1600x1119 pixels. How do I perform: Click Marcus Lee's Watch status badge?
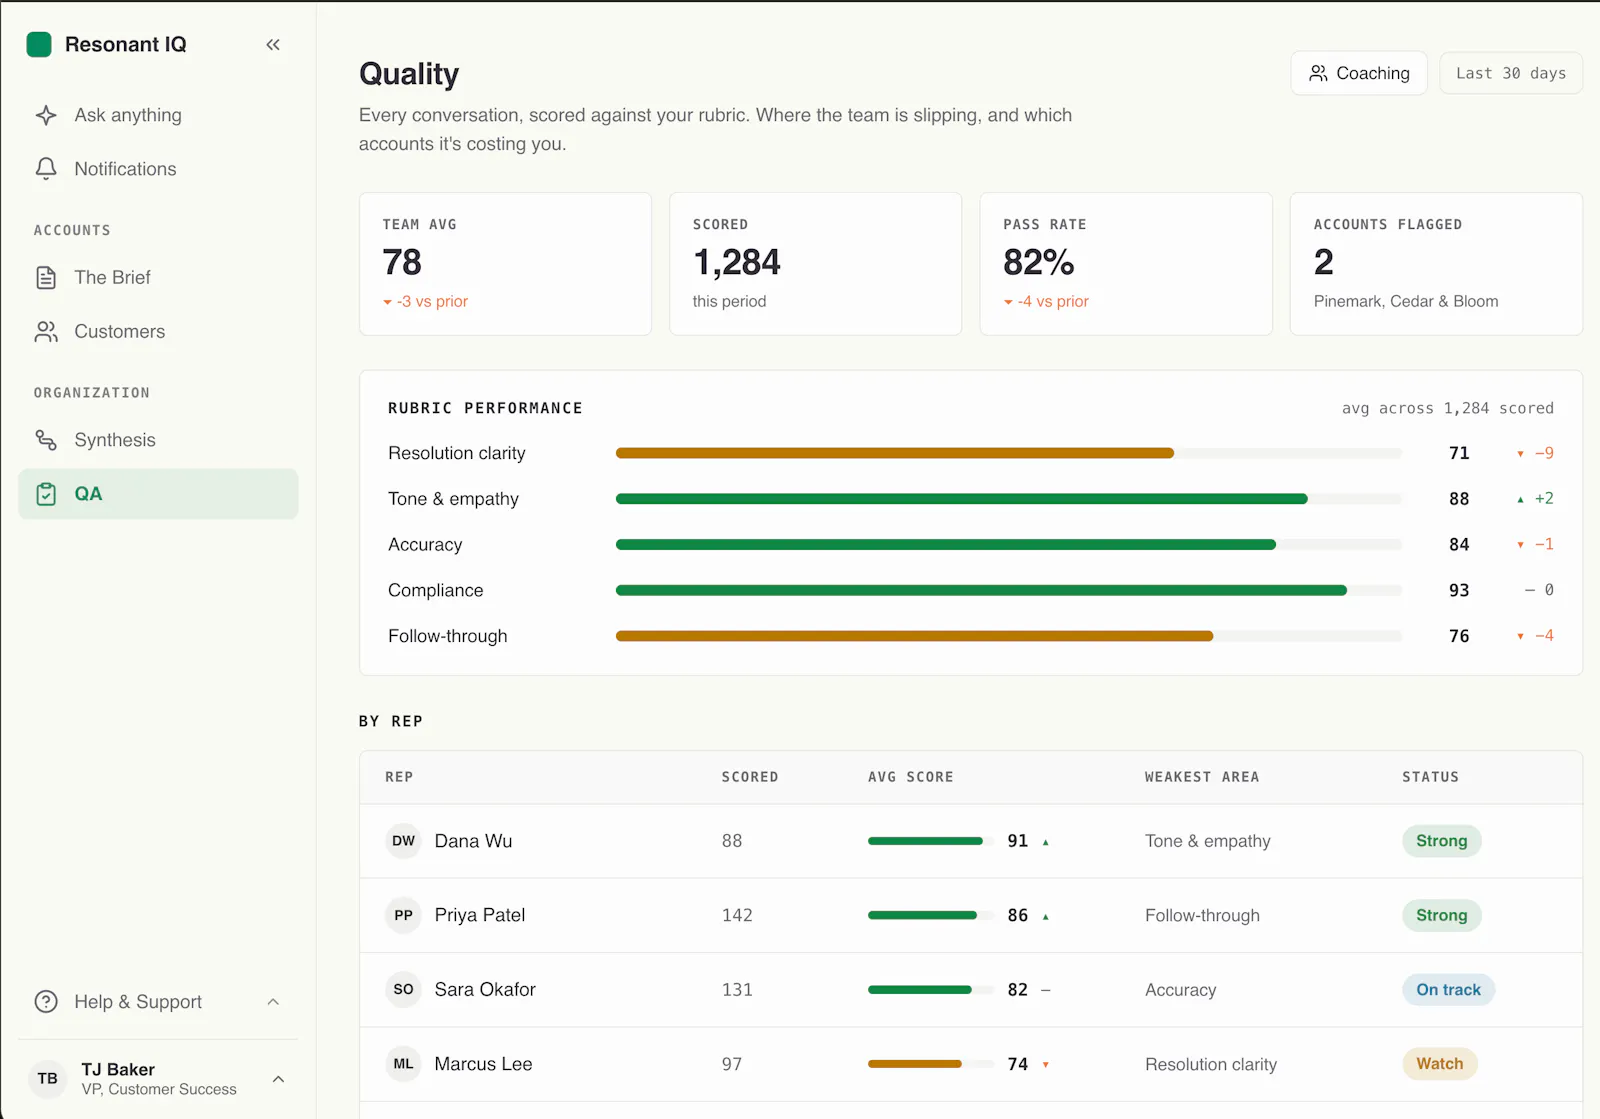(1439, 1064)
